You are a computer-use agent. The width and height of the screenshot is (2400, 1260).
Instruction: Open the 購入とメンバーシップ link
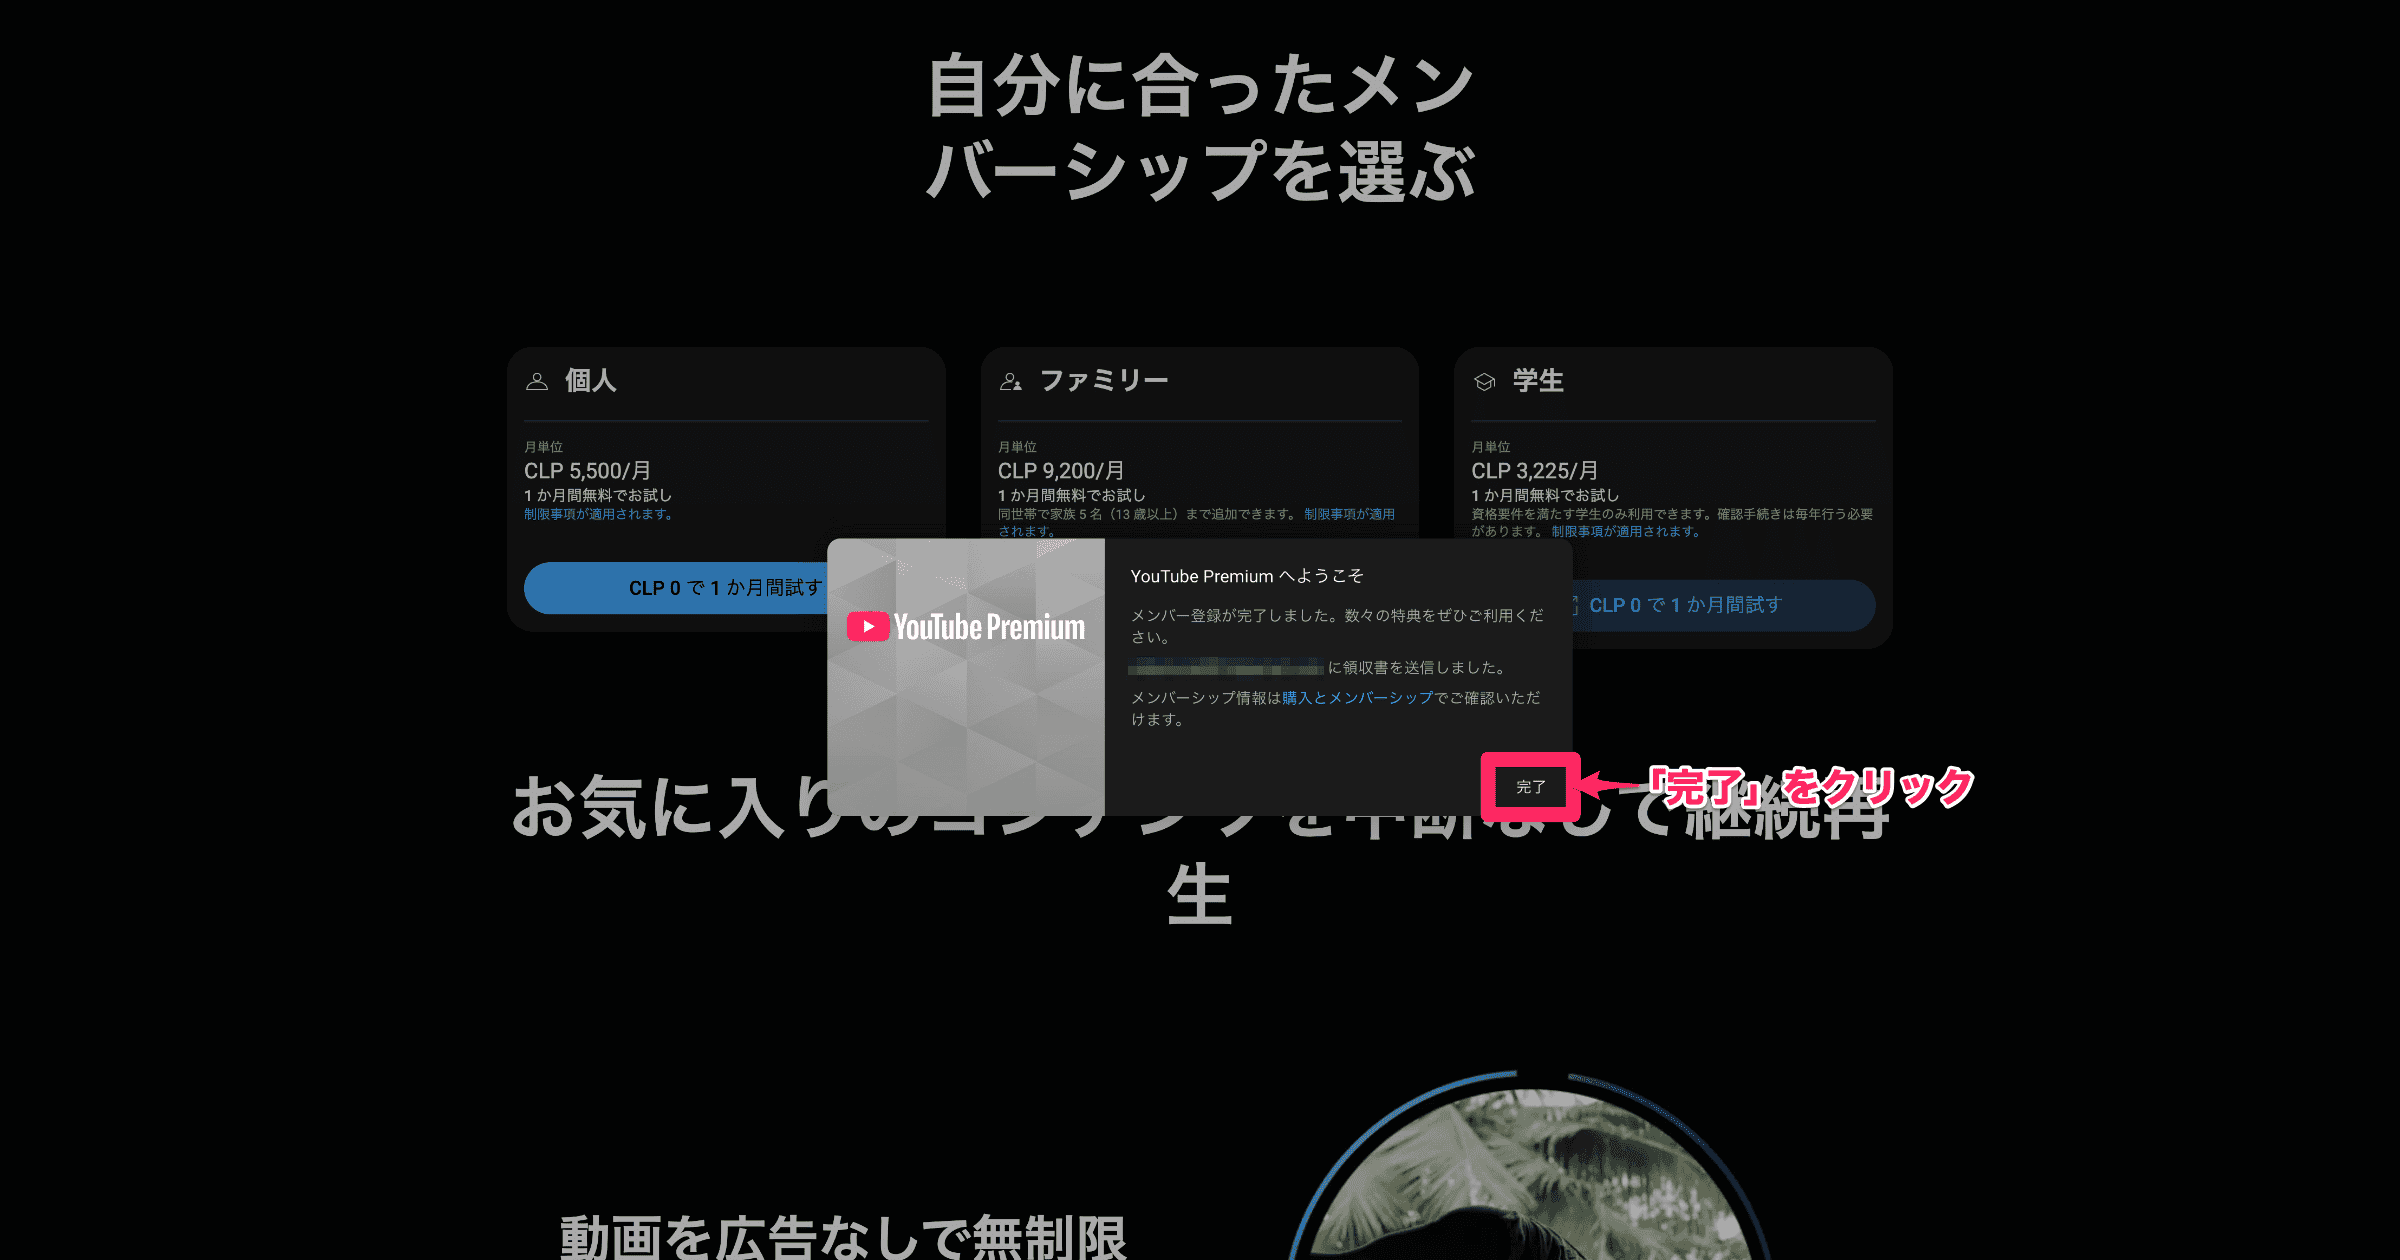(x=1357, y=698)
